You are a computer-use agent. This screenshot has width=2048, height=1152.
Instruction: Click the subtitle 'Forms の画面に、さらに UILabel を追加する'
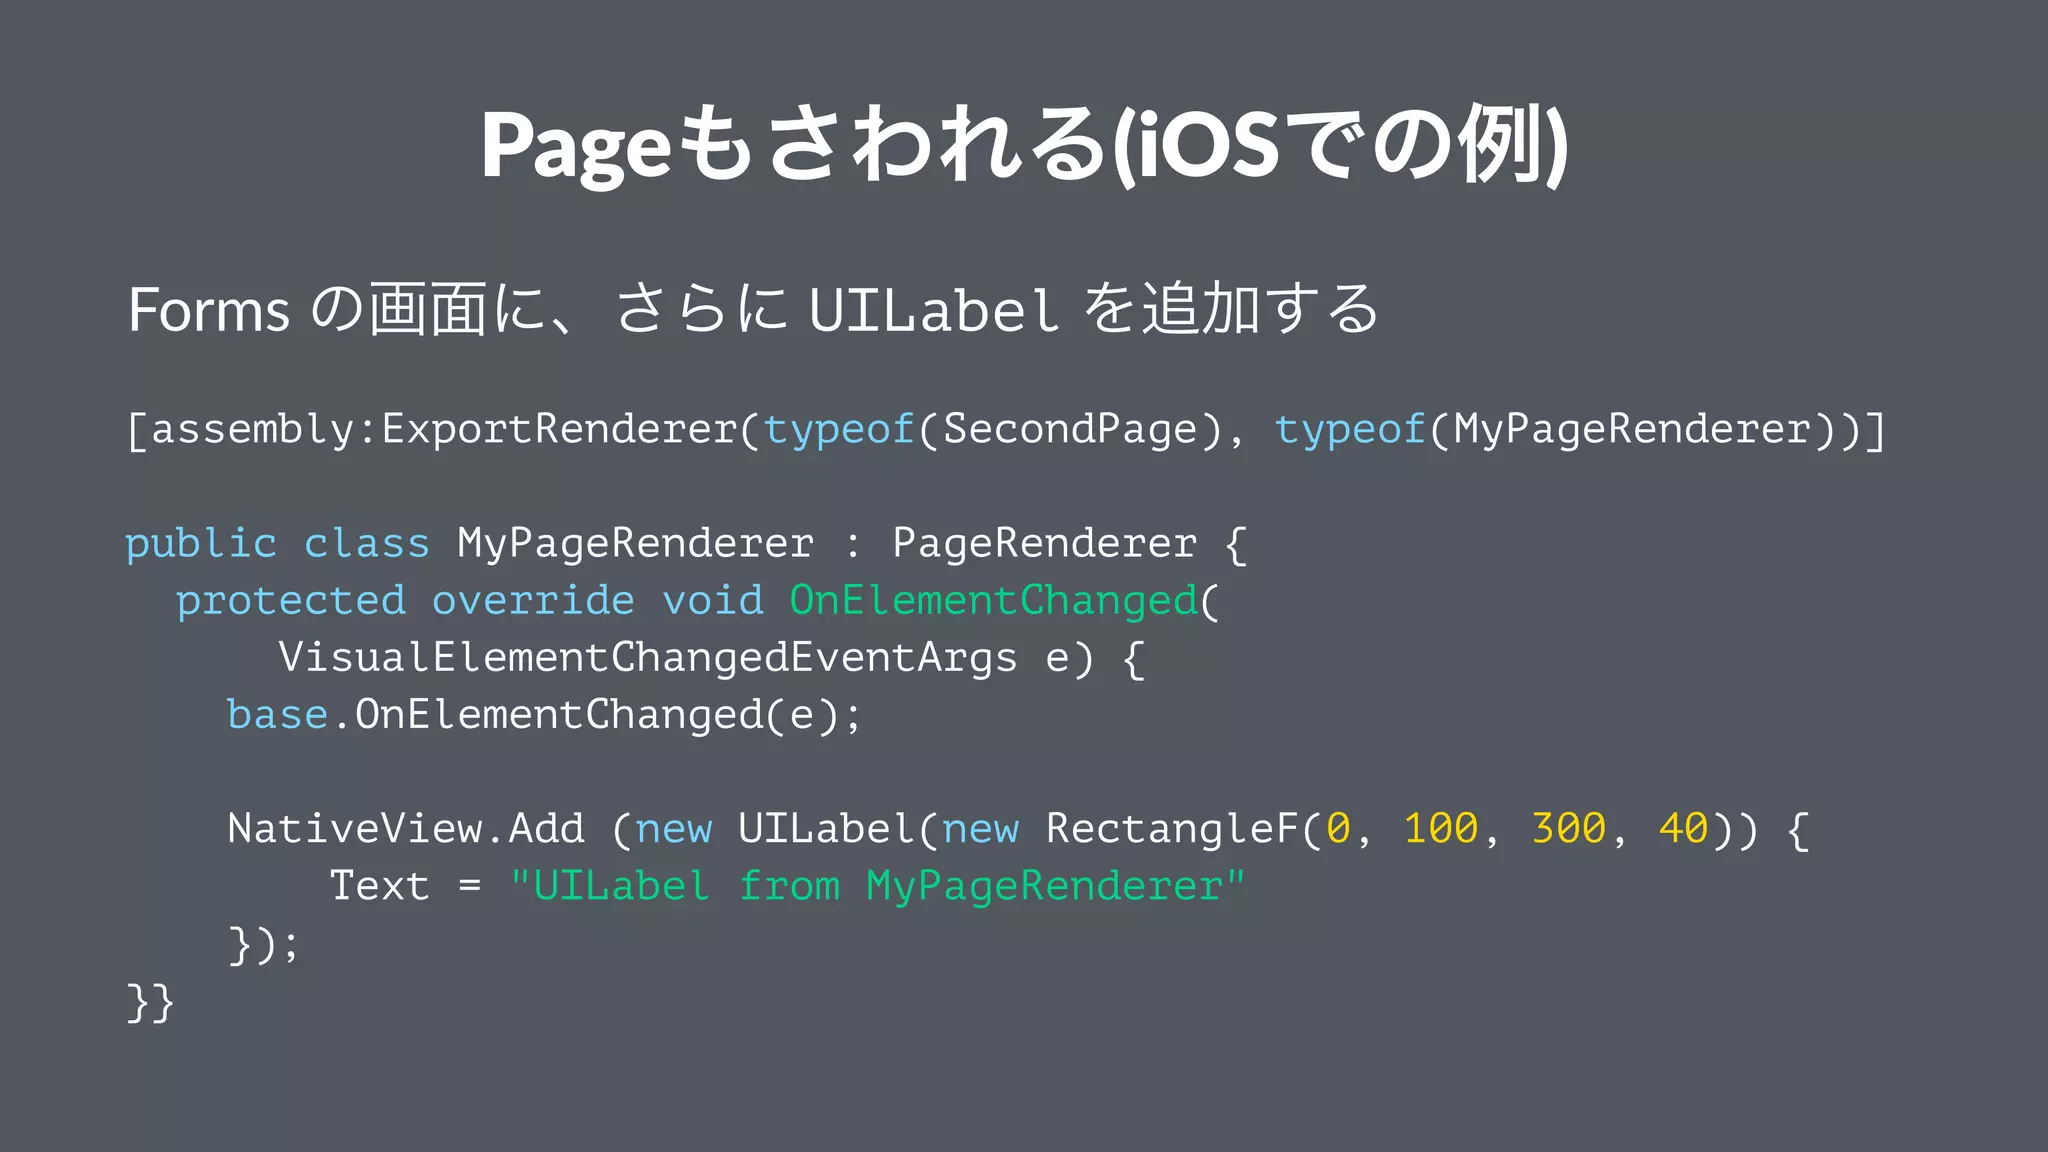click(753, 309)
